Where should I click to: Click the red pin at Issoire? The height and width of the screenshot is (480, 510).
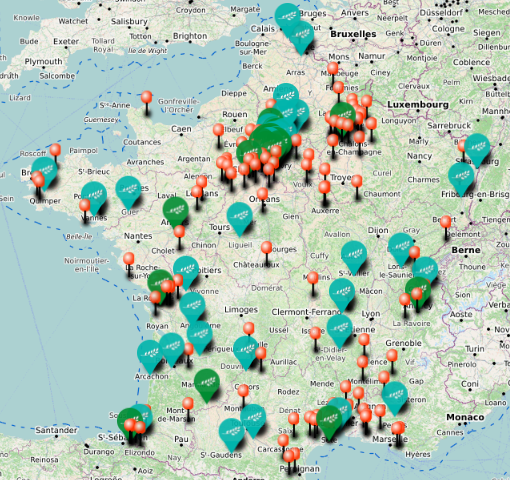[315, 338]
